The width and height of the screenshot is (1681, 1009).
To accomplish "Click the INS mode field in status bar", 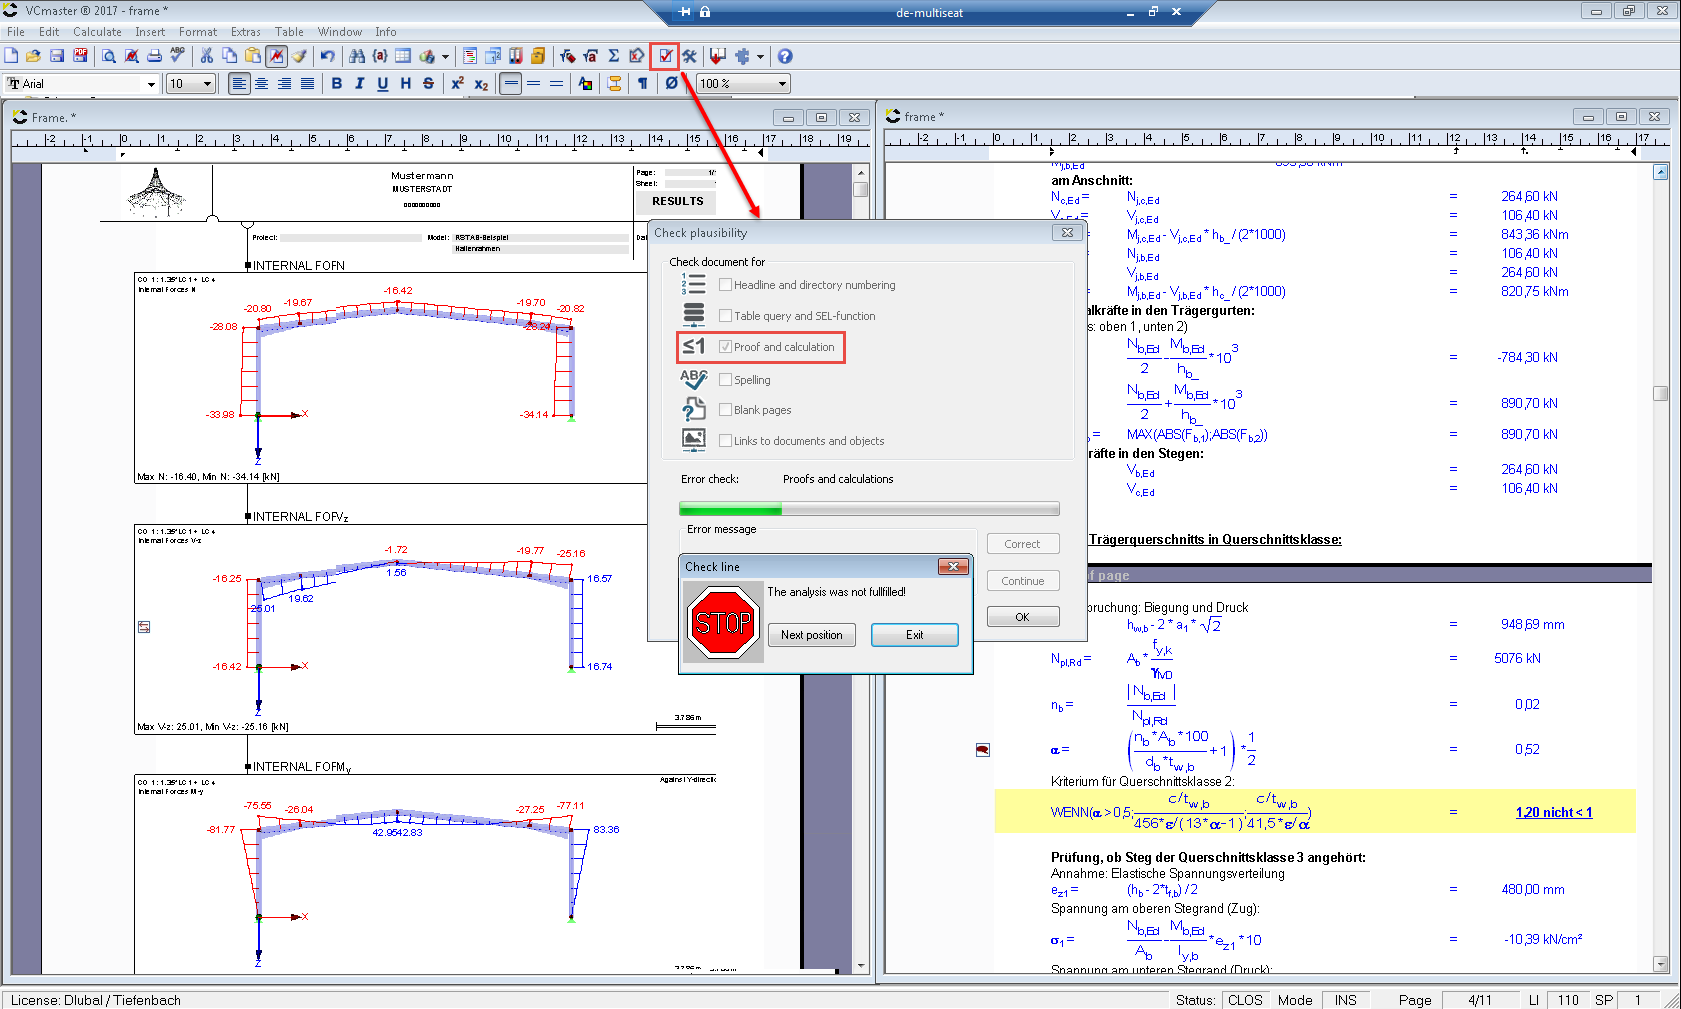I will tap(1346, 1000).
